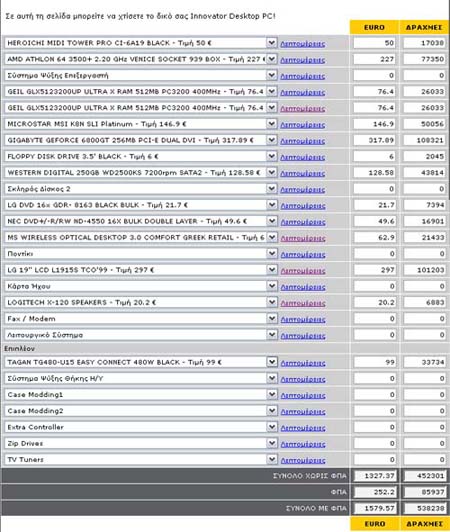The width and height of the screenshot is (450, 532).
Task: Open details link for Zip Drives row
Action: click(303, 444)
